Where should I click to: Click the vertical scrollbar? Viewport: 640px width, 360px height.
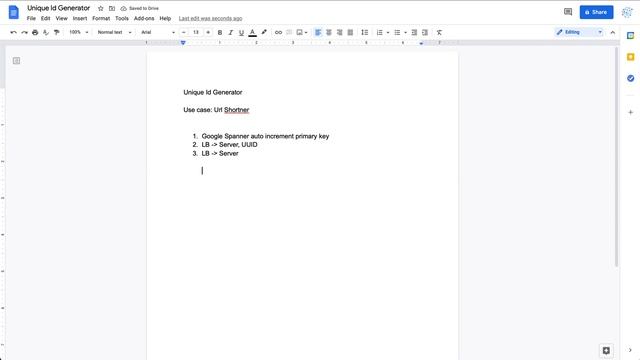(616, 157)
